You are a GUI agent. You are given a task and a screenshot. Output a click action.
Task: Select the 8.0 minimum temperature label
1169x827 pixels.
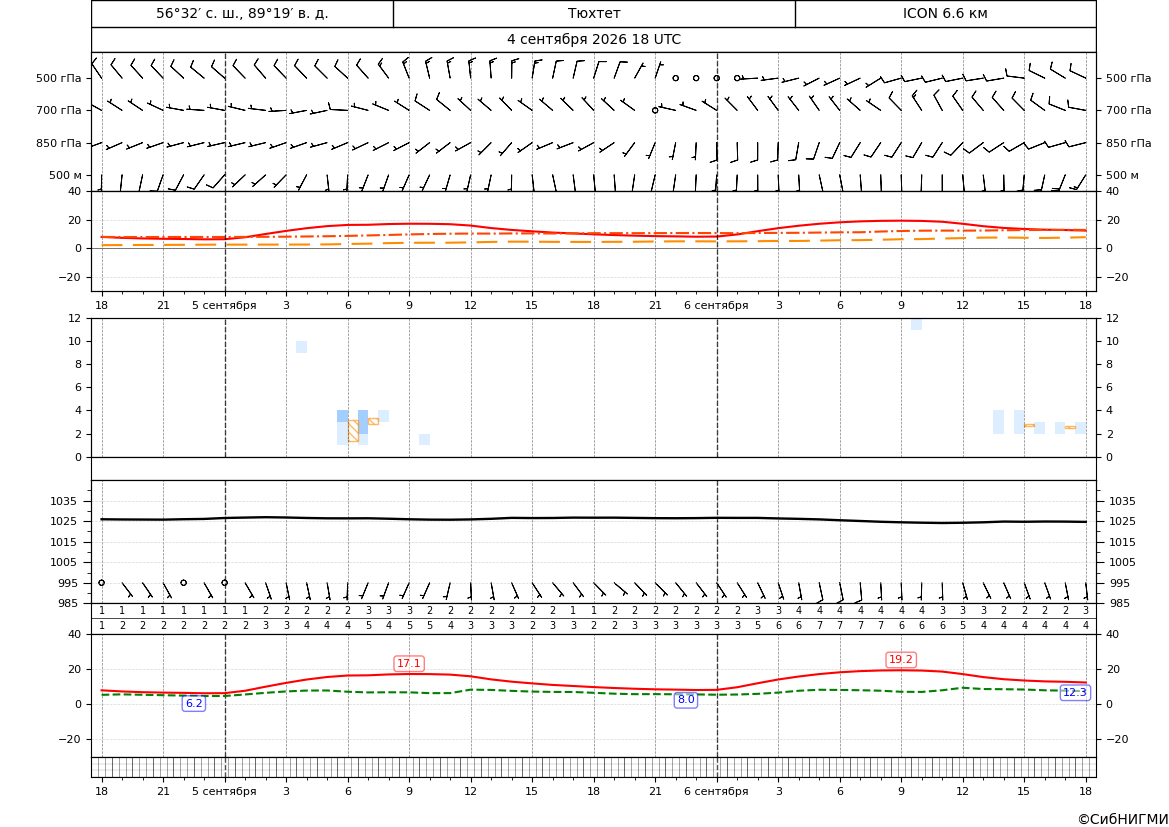(x=685, y=699)
